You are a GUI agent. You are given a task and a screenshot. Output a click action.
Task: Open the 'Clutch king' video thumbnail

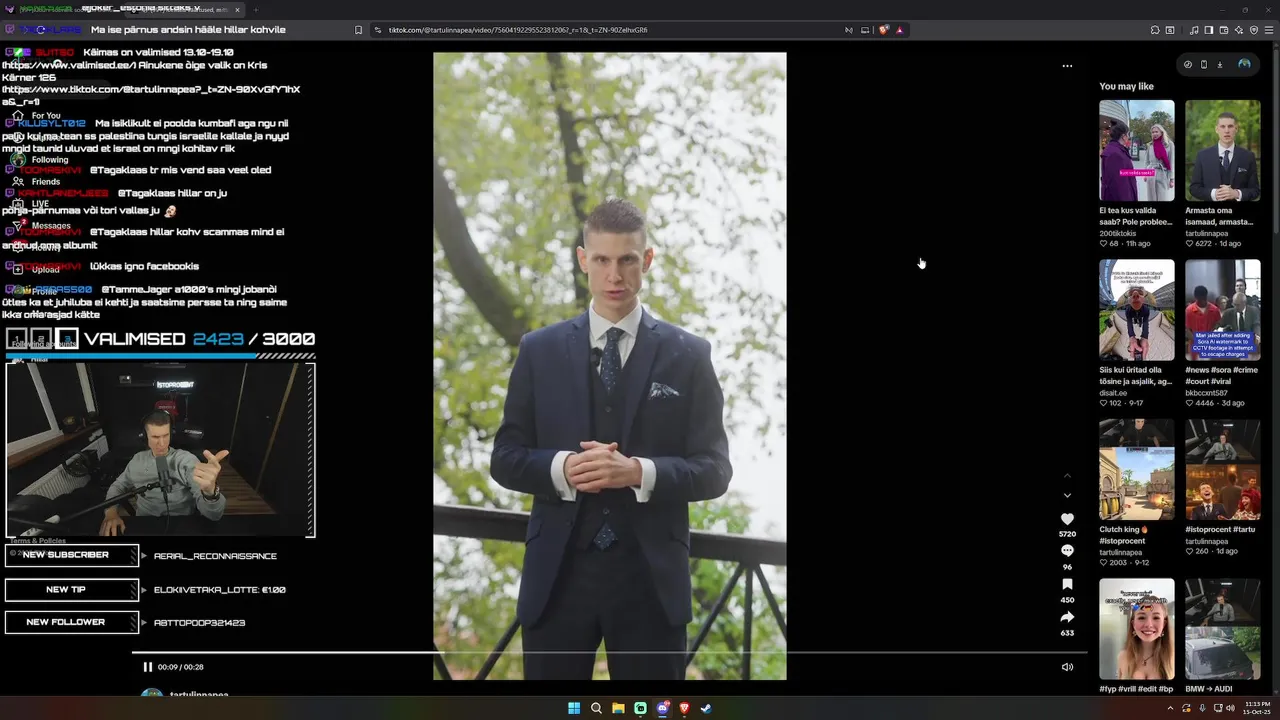(1137, 469)
